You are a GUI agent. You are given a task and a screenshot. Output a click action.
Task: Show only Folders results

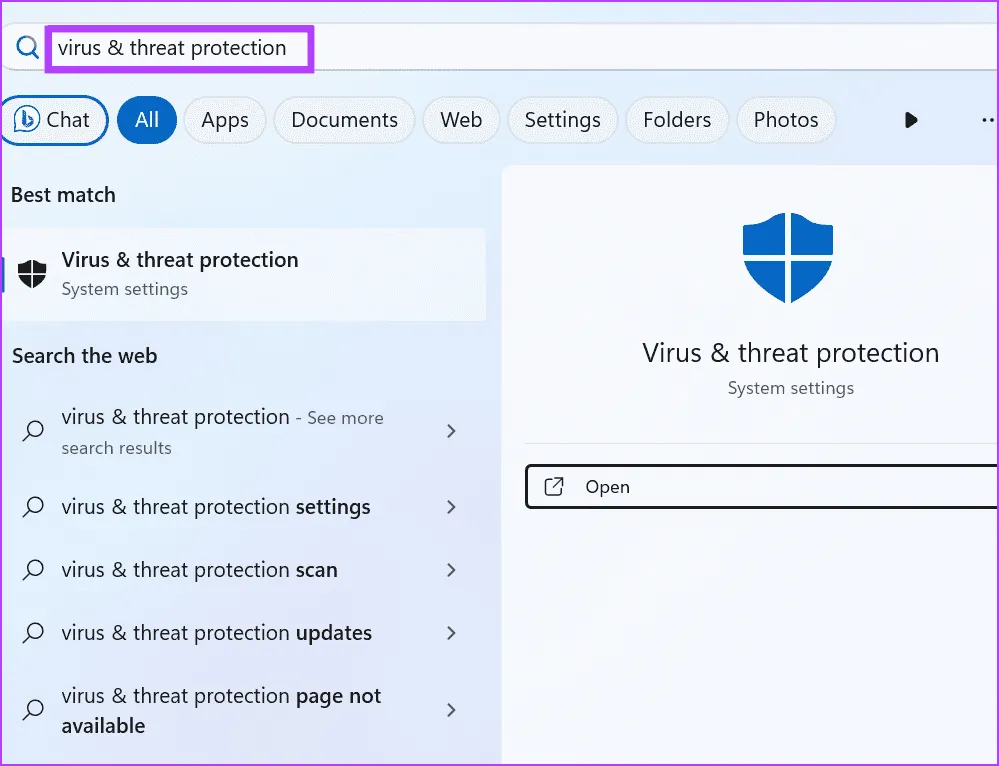coord(677,120)
